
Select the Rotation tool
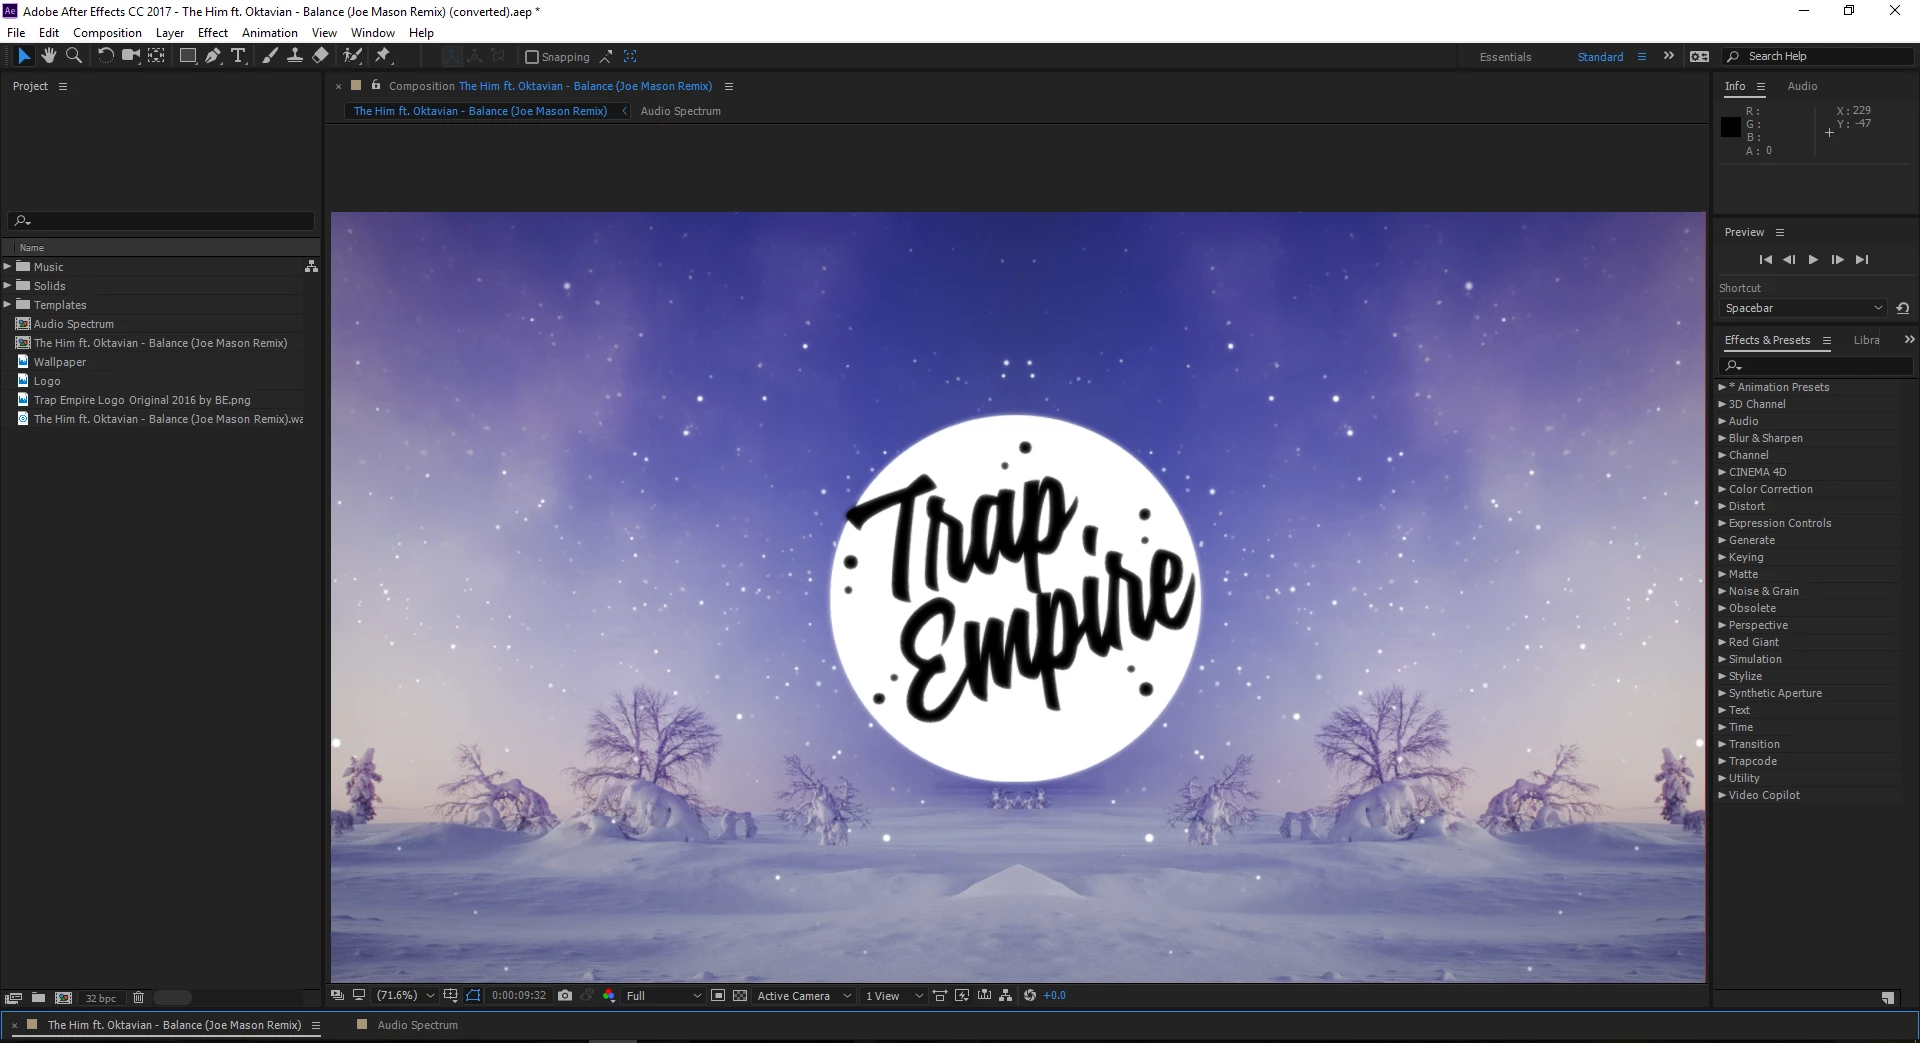105,56
